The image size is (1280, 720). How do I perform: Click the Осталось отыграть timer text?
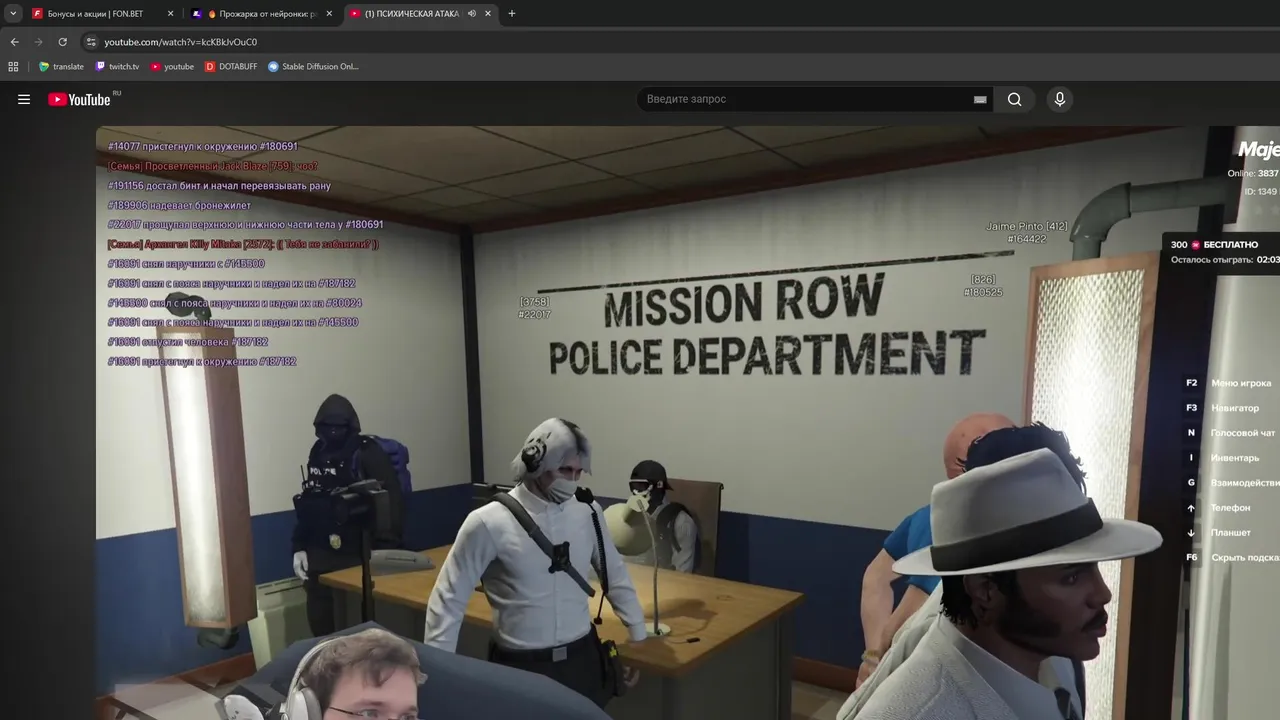[1225, 260]
